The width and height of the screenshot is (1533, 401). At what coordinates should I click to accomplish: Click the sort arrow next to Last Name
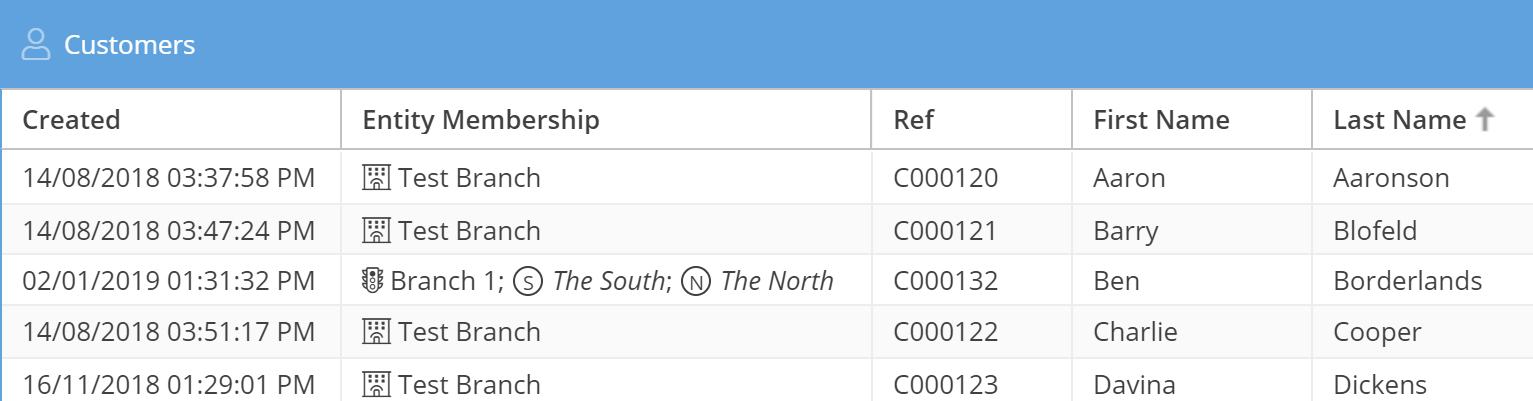click(1485, 121)
